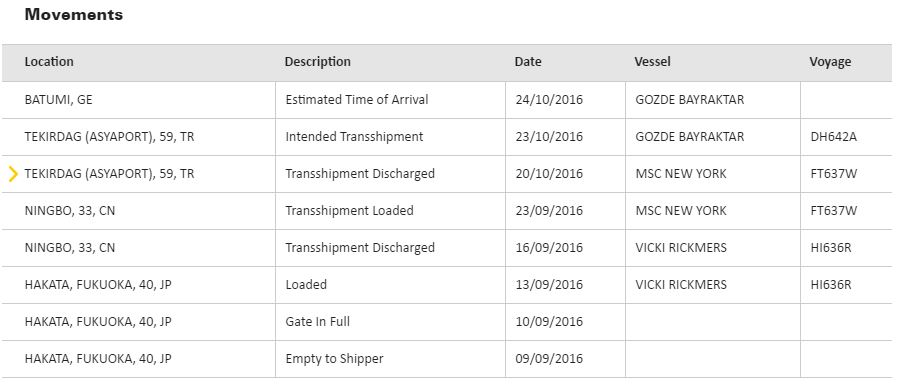
Task: Select the Intended Transshipment row description
Action: [354, 136]
